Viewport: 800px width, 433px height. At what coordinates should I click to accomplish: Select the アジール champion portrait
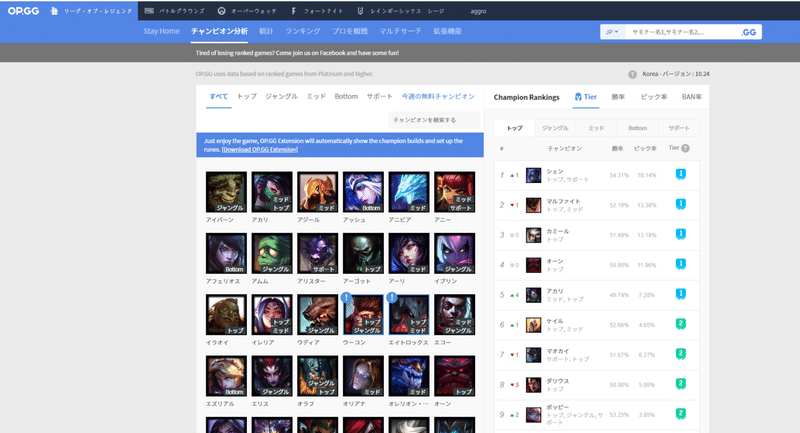click(317, 192)
